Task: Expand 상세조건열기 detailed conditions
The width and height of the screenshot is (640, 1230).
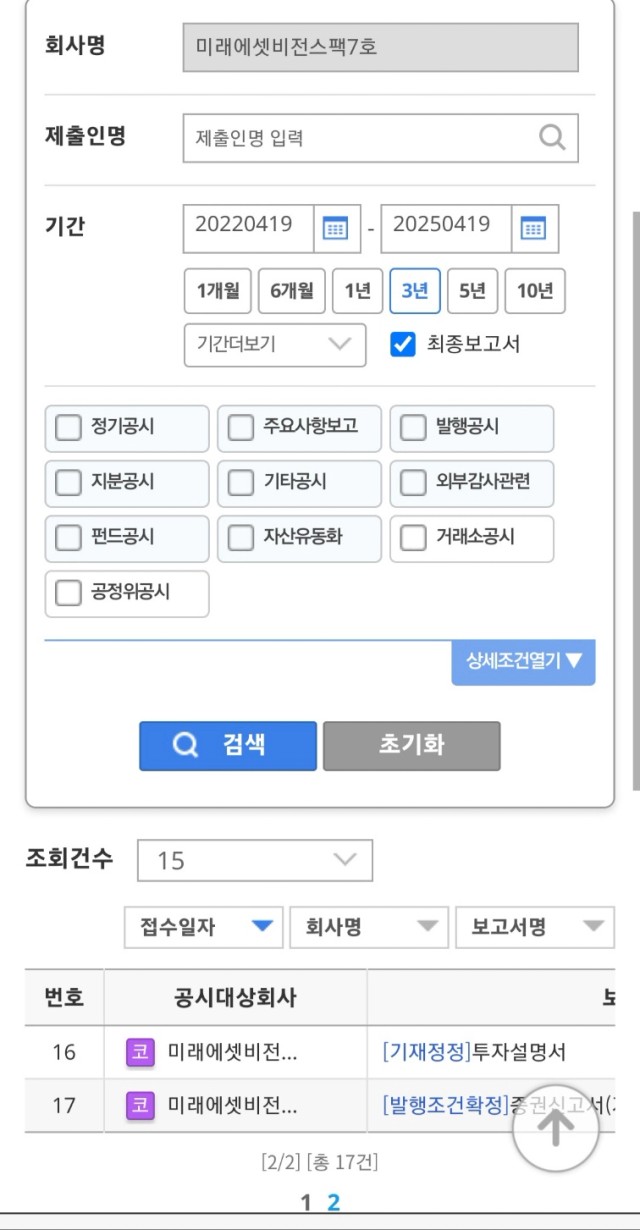Action: click(x=524, y=661)
